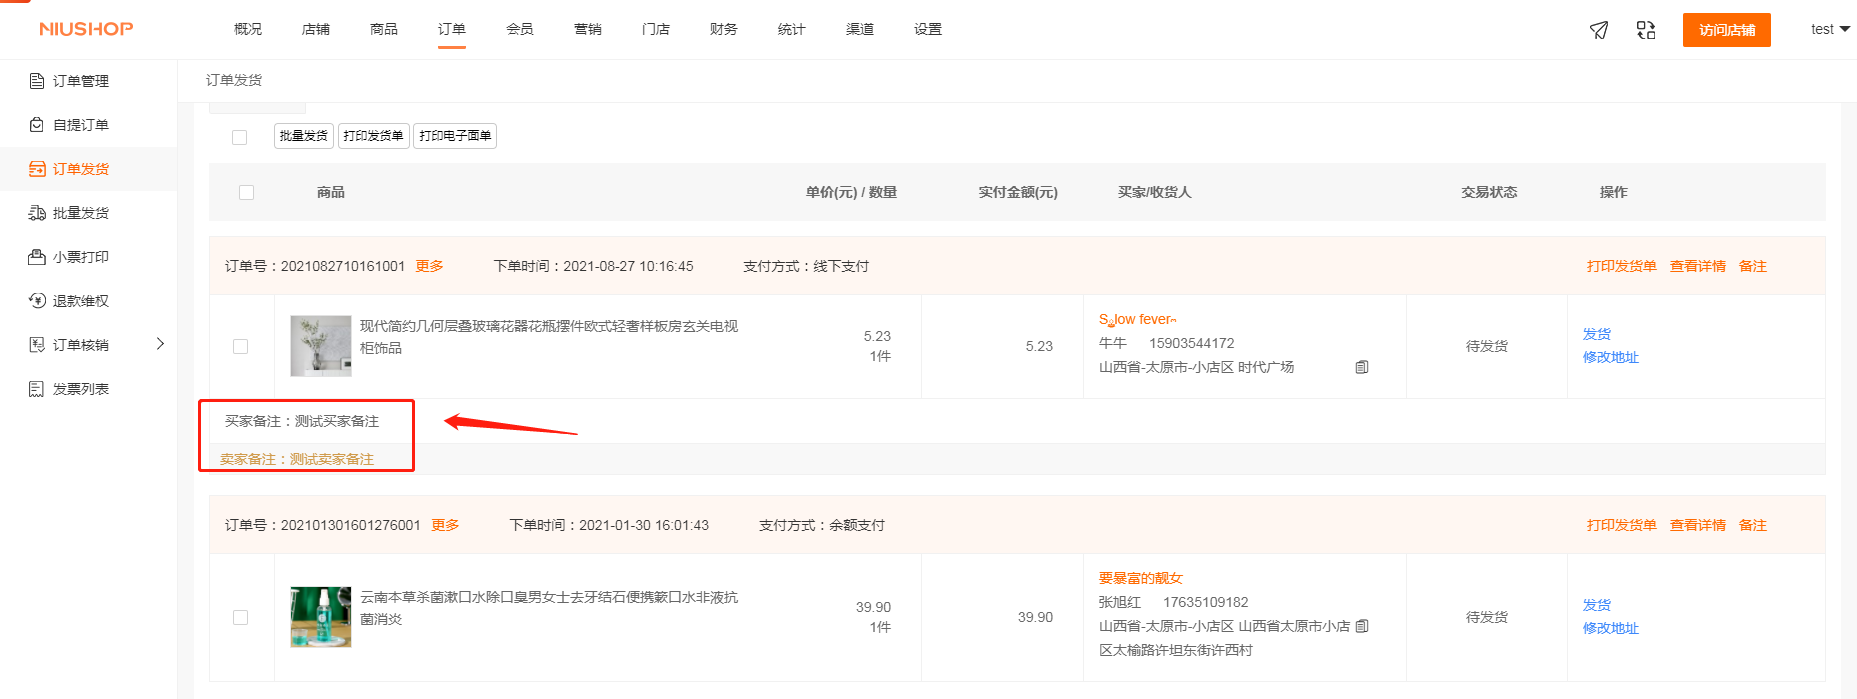Go to 退款维权 in sidebar
Image resolution: width=1857 pixels, height=699 pixels.
pyautogui.click(x=81, y=301)
